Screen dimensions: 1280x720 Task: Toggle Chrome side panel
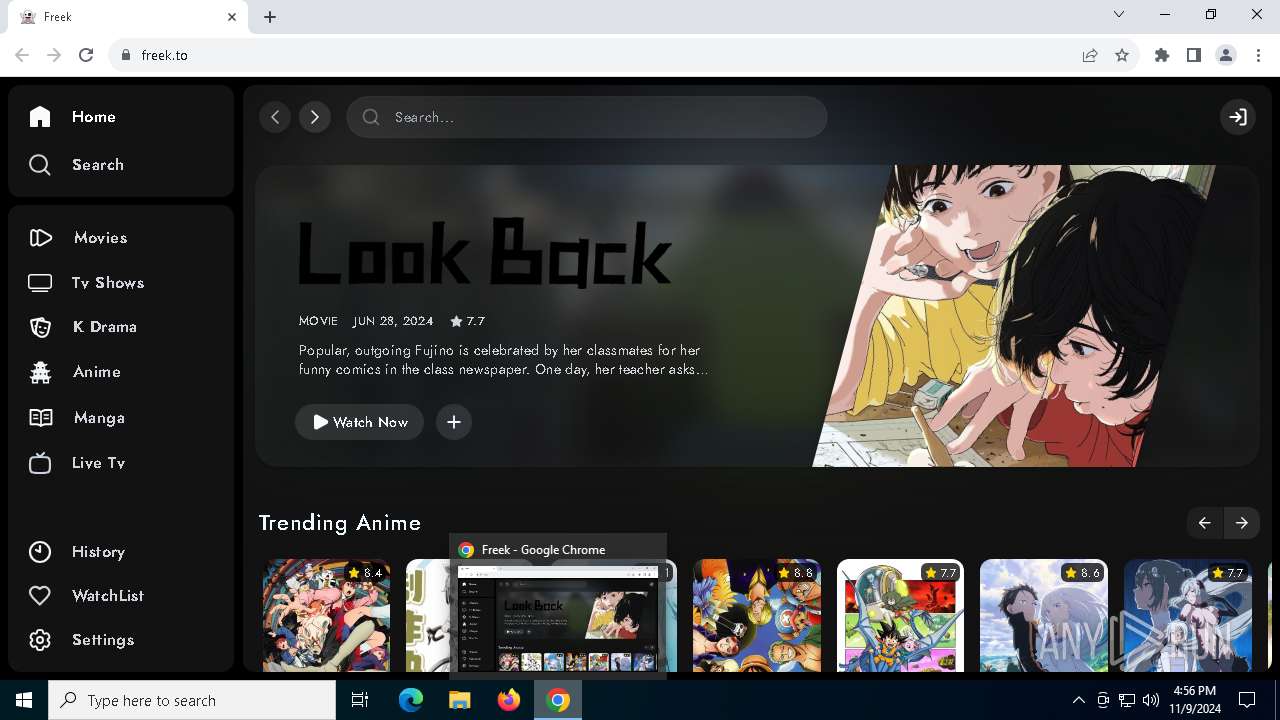coord(1194,55)
